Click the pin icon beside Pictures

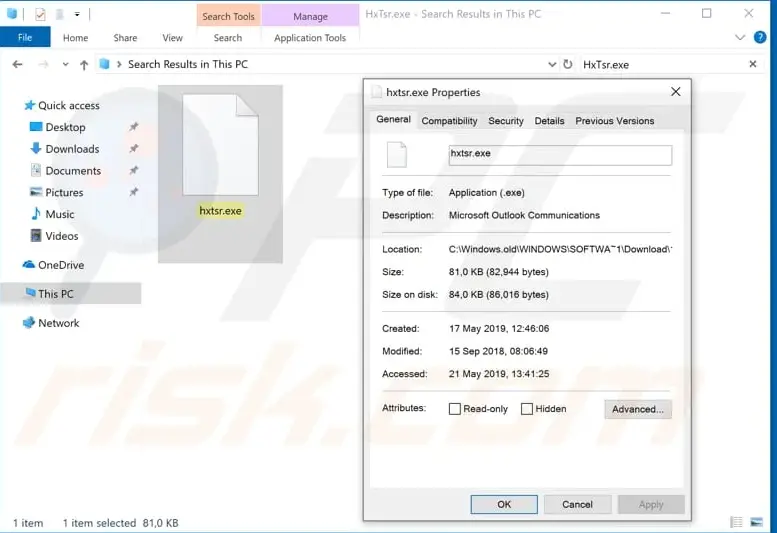(x=133, y=192)
